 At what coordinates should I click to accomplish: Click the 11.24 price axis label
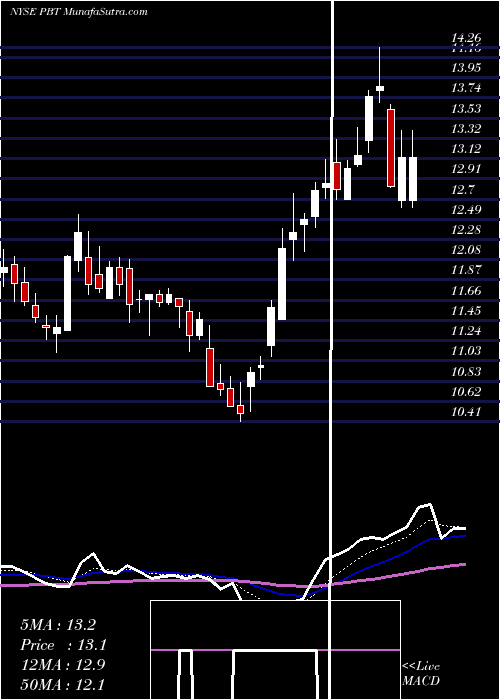(x=467, y=330)
